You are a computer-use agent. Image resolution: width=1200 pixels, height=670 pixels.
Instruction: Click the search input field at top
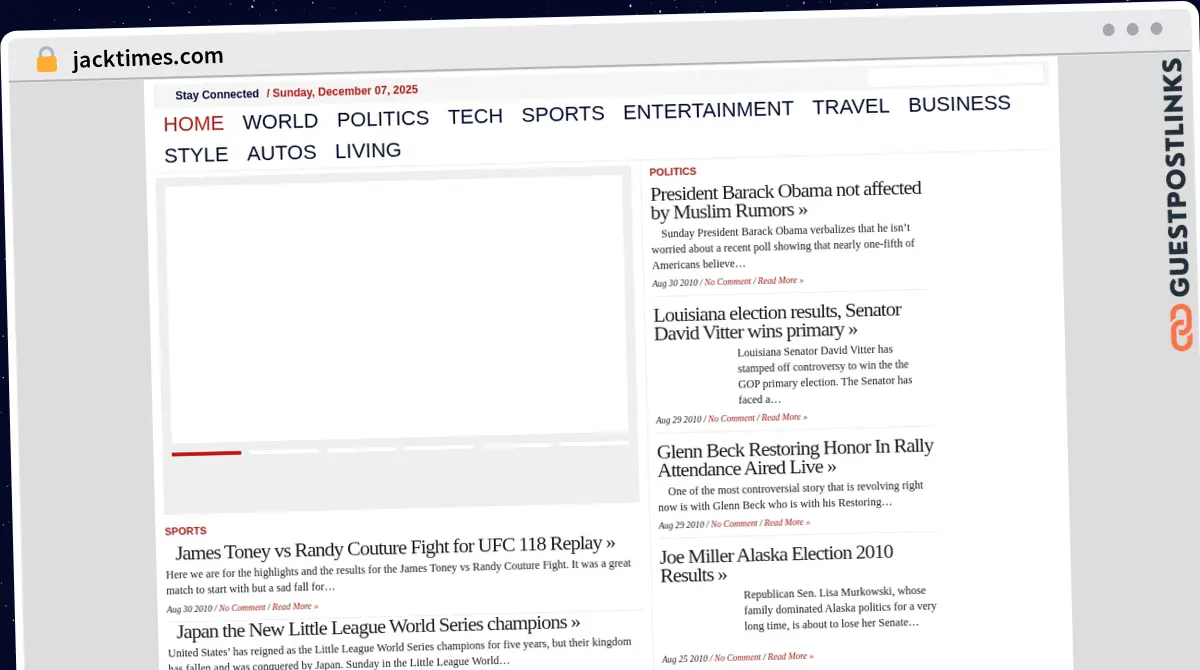(x=954, y=75)
